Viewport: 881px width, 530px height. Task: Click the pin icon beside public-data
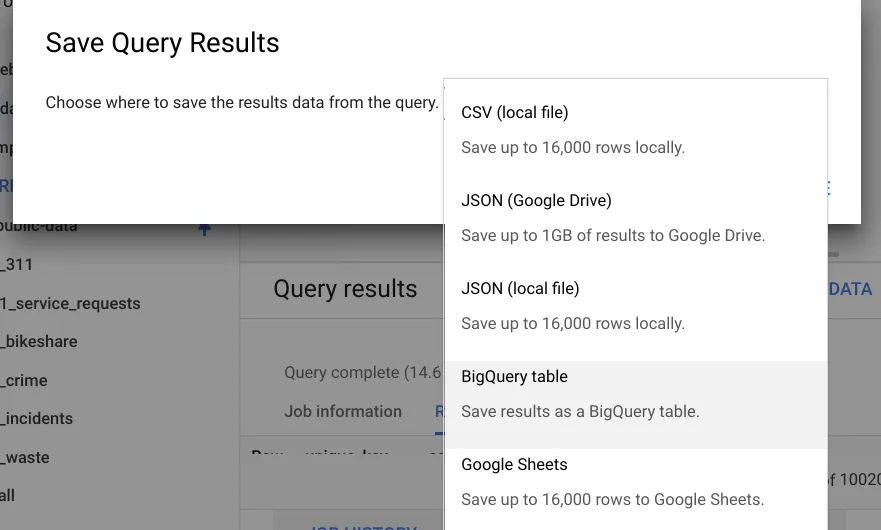205,229
